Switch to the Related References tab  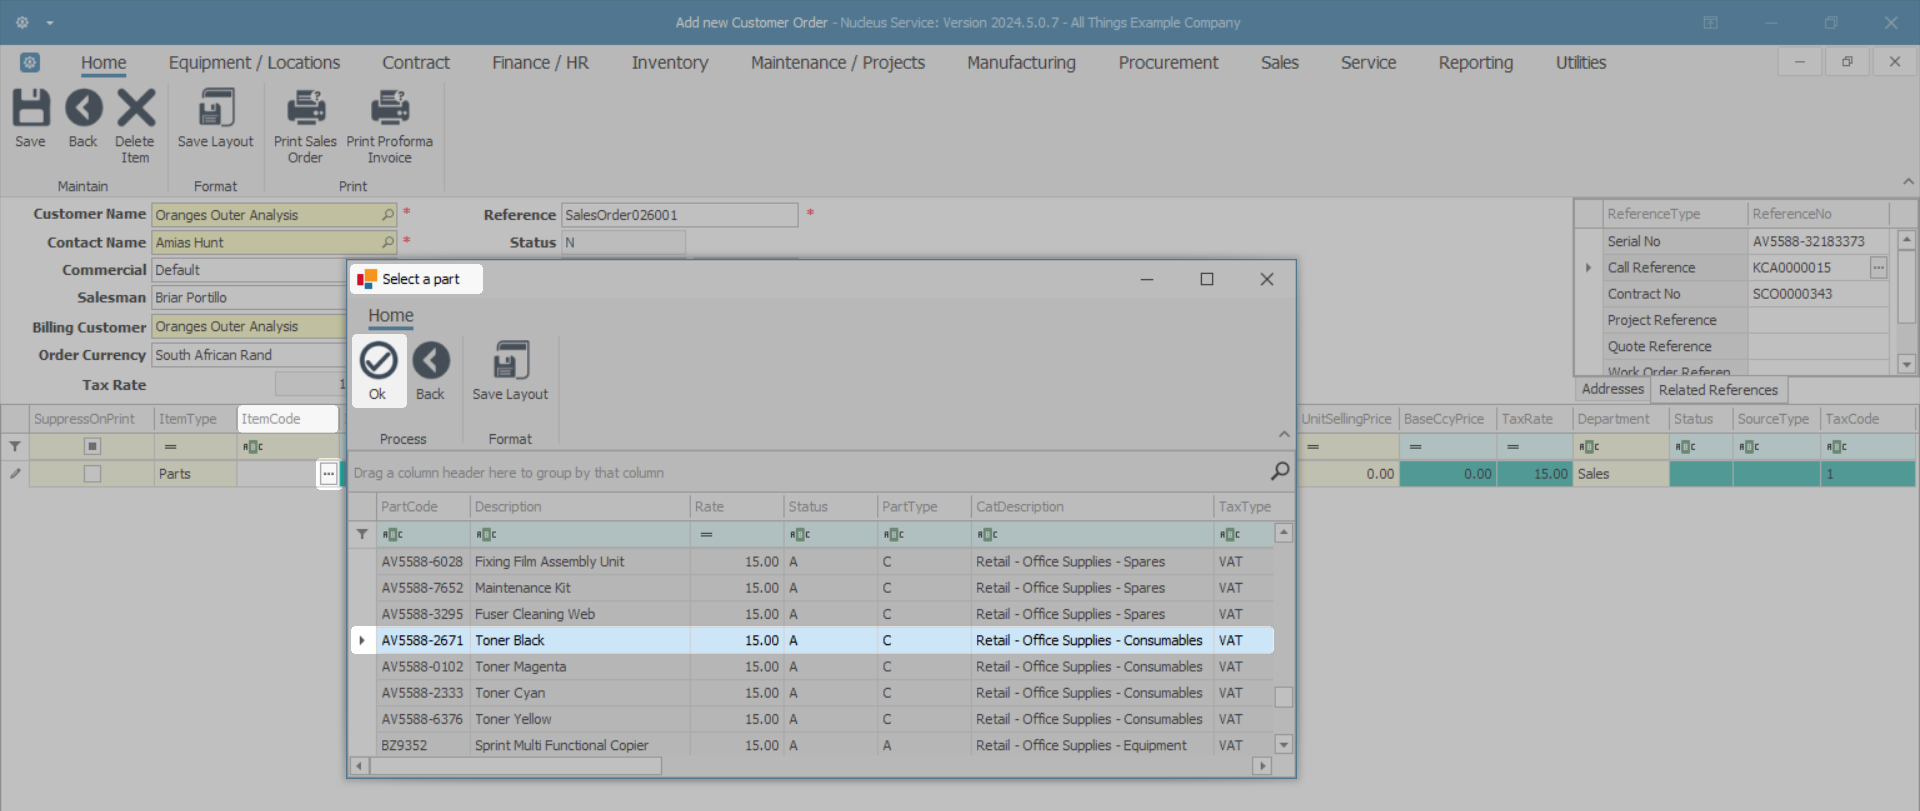(x=1717, y=390)
